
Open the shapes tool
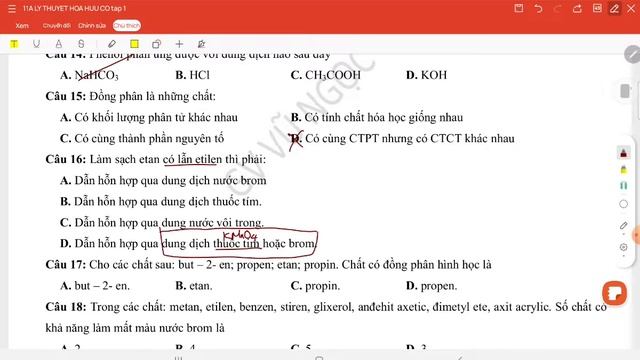157,44
